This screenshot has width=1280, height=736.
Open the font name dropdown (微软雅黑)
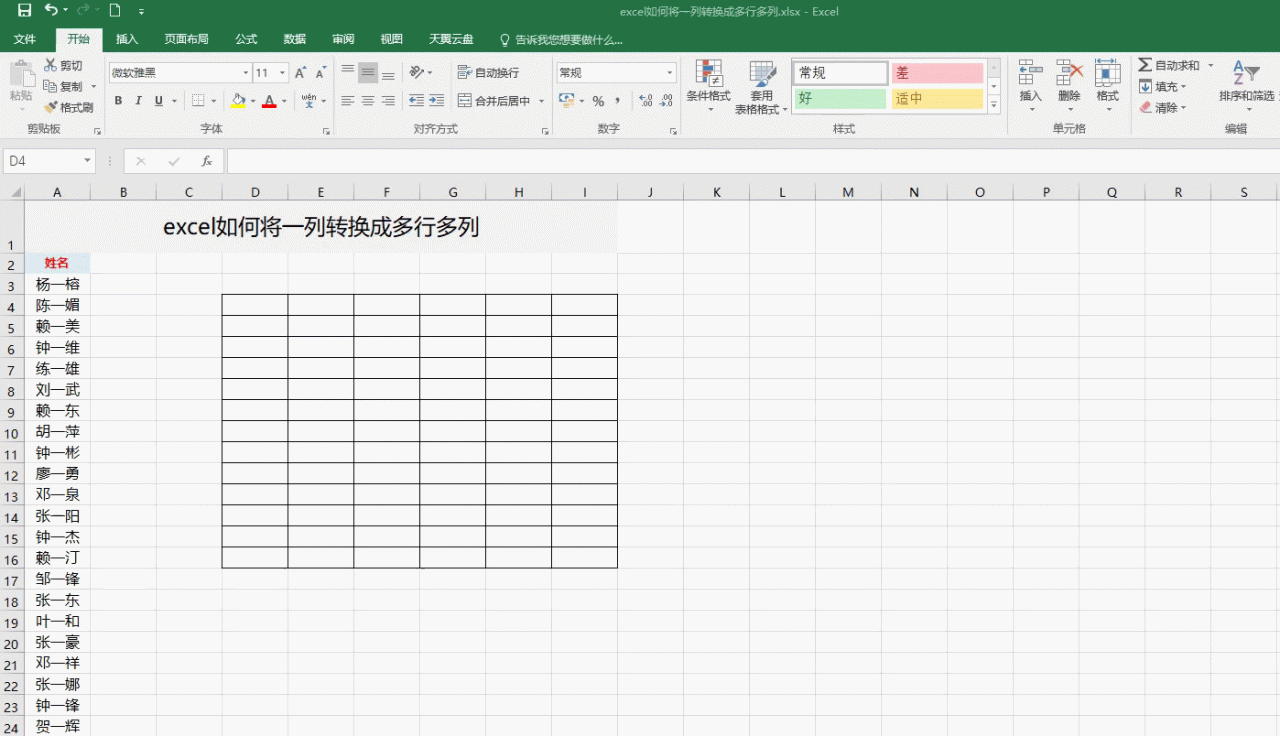coord(246,73)
